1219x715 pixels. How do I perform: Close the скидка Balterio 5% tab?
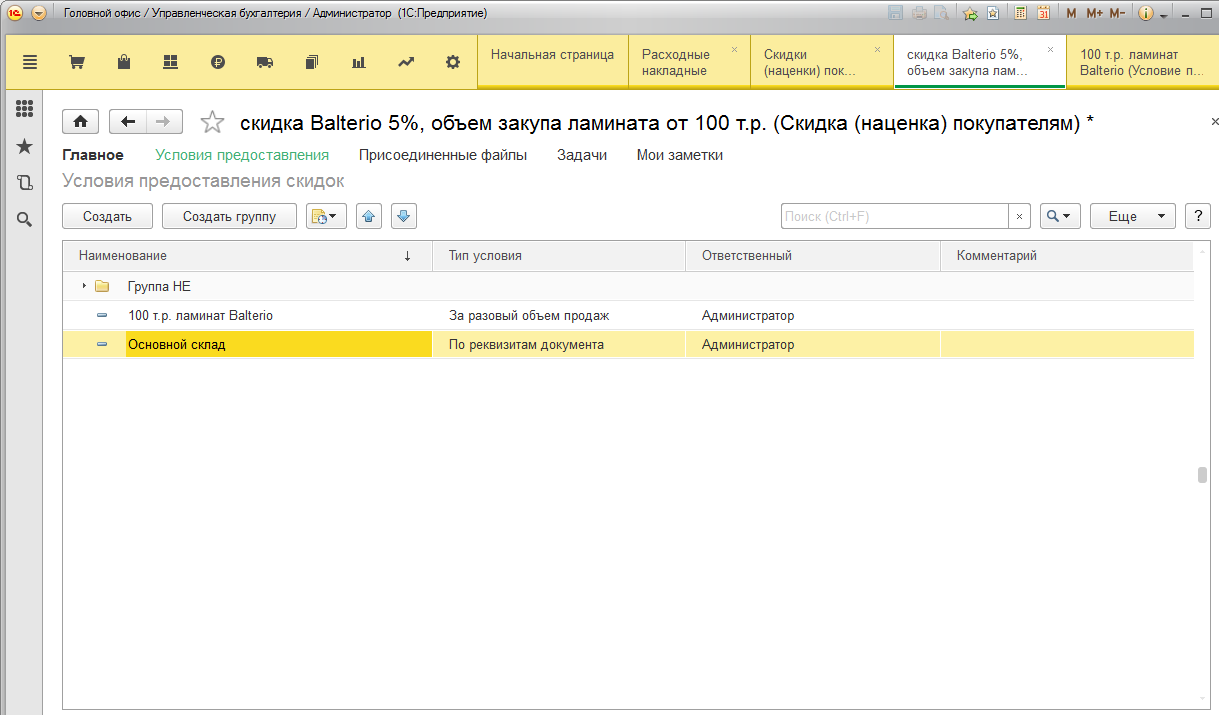tap(1050, 49)
